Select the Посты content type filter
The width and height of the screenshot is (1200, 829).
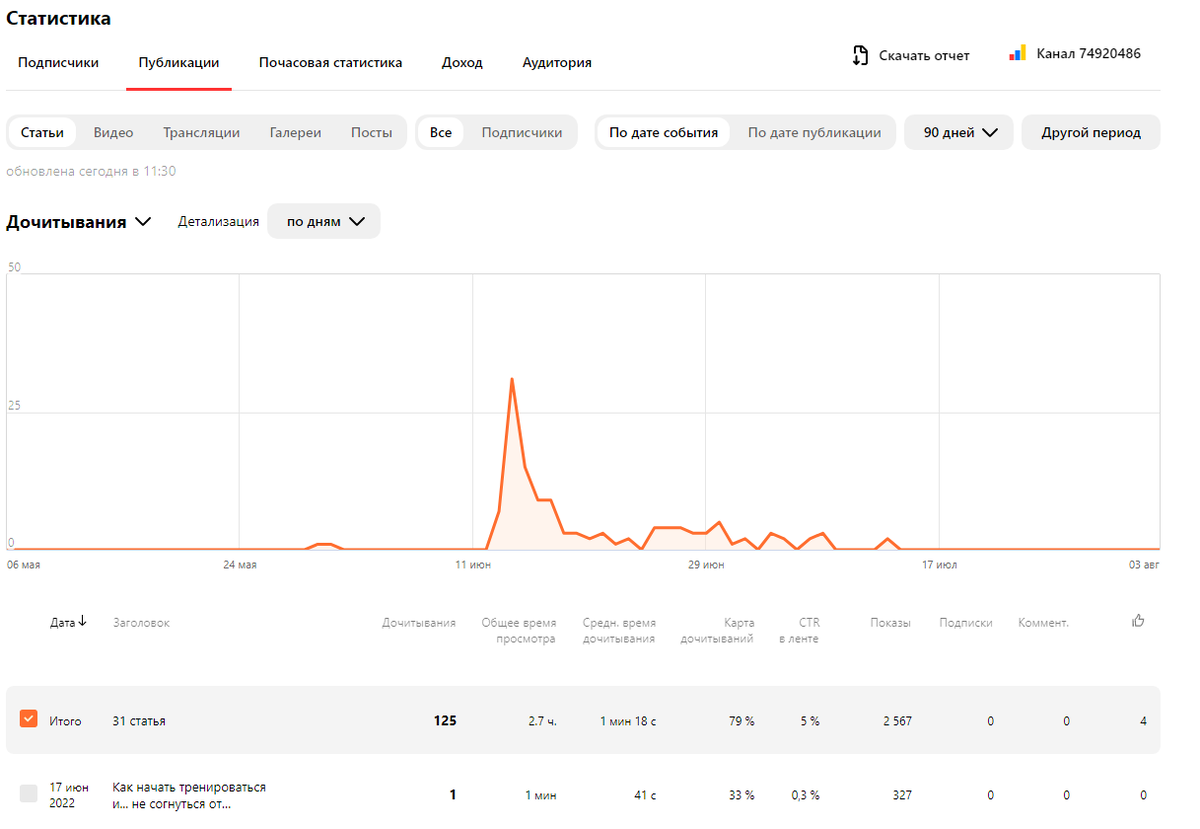click(x=371, y=132)
